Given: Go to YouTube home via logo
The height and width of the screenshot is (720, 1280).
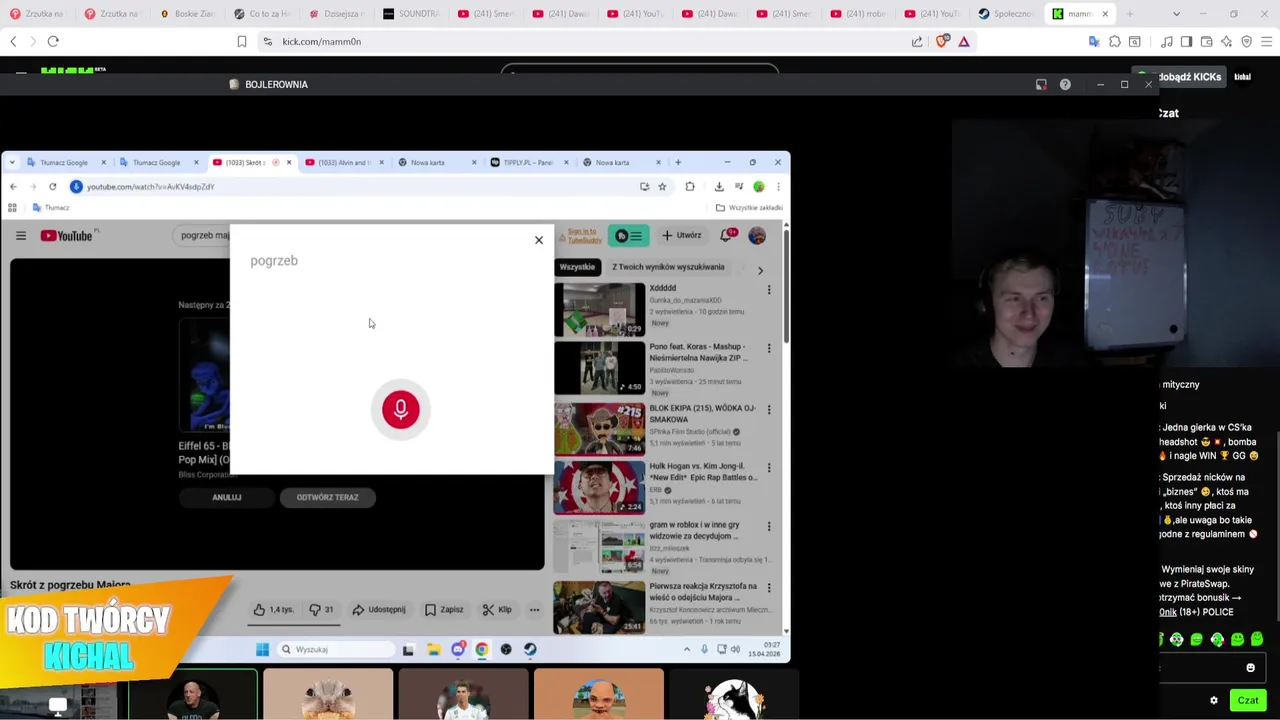Looking at the screenshot, I should click(68, 235).
